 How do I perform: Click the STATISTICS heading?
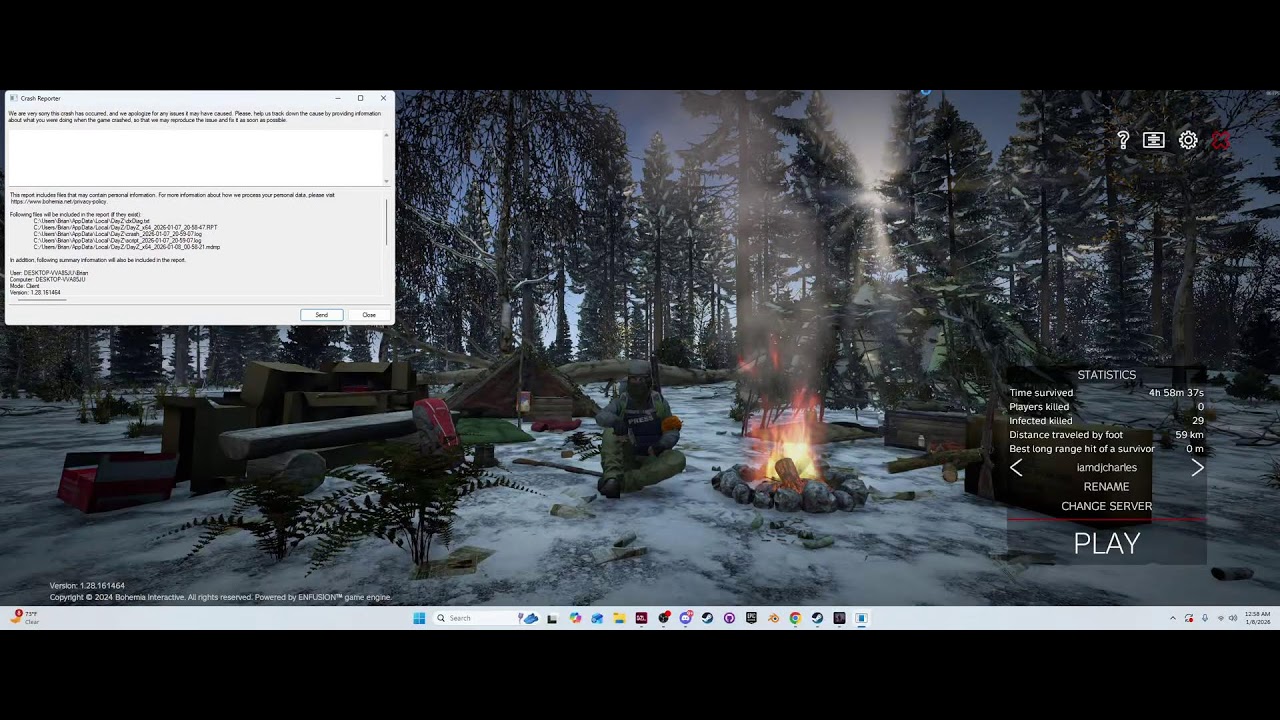(1107, 375)
